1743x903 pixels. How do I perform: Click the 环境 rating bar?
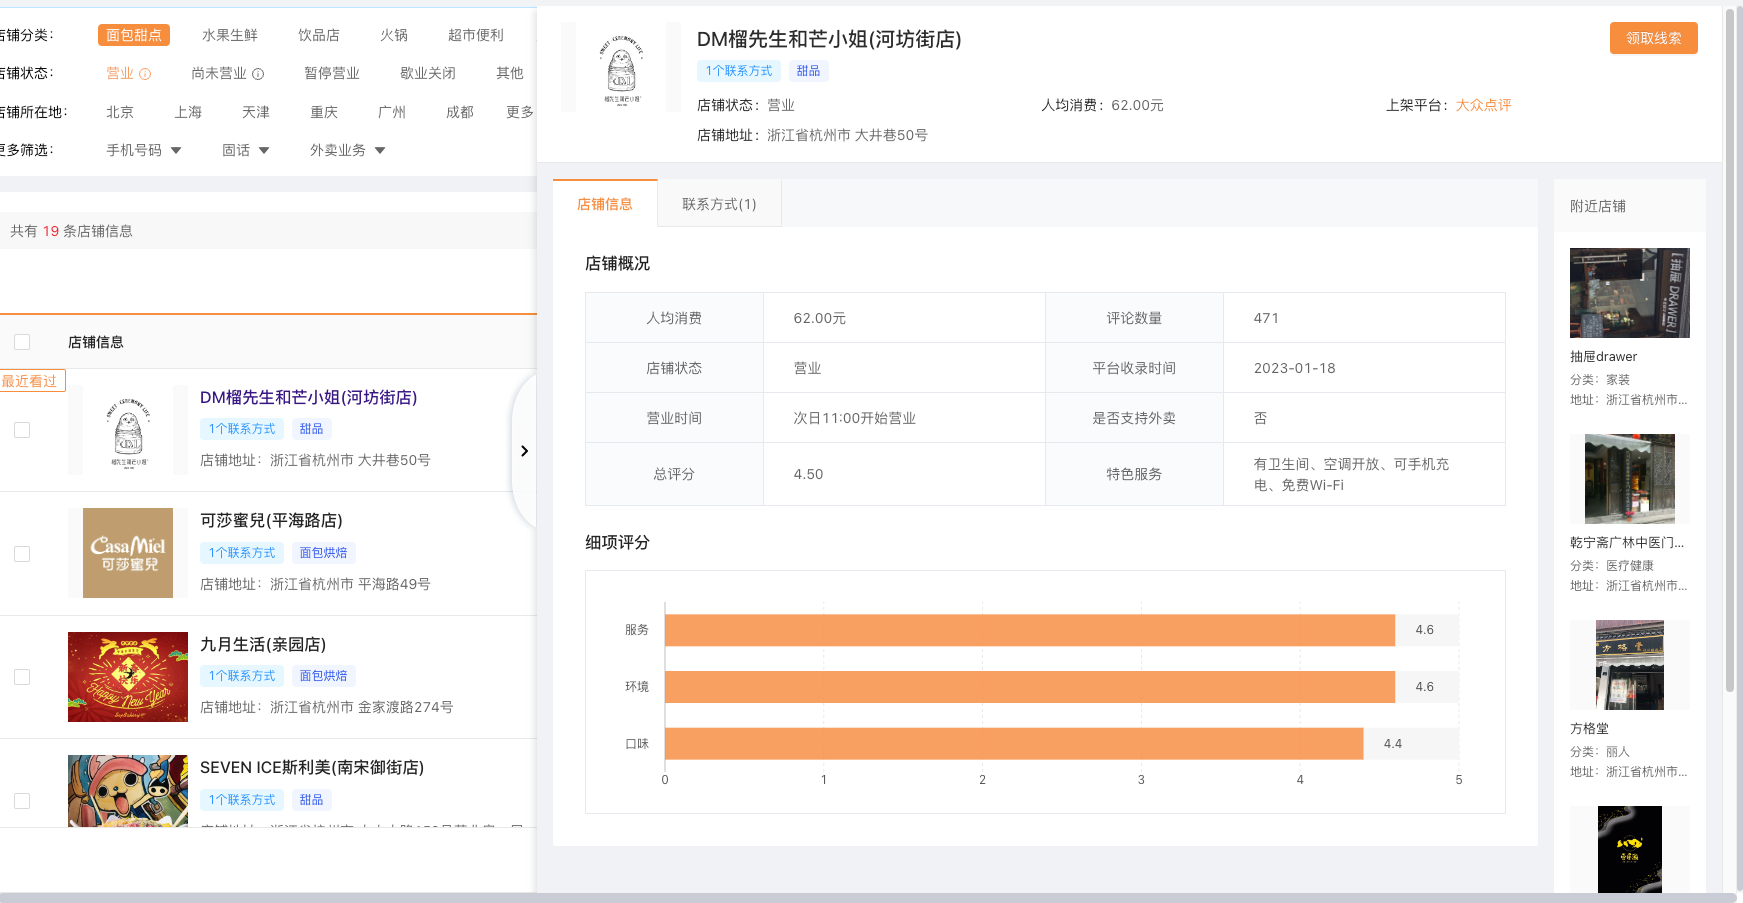coord(1029,687)
